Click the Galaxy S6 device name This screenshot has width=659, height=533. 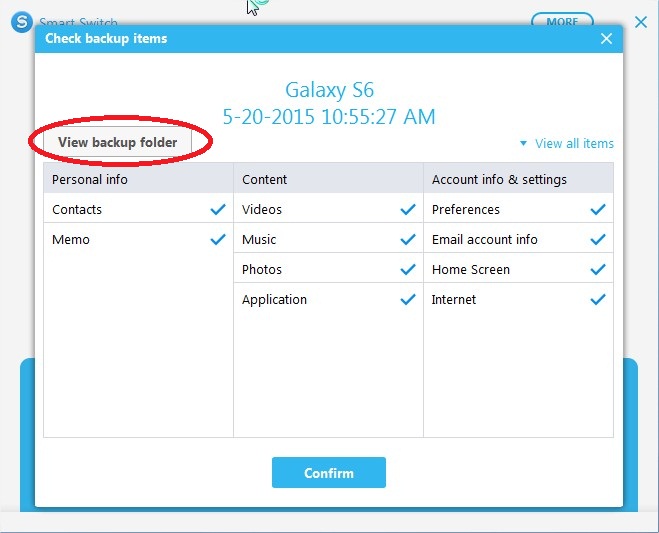[x=330, y=90]
